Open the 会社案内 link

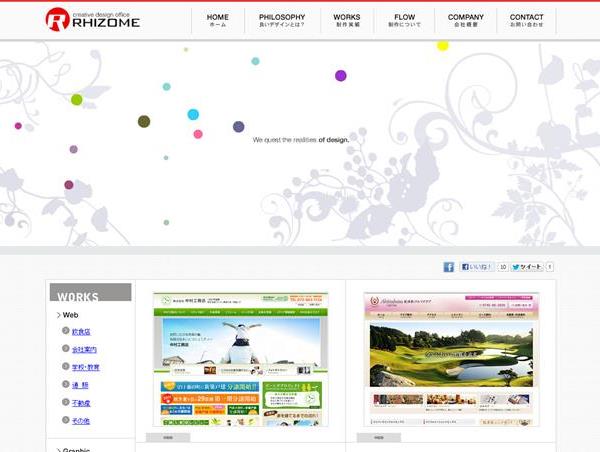(x=84, y=349)
